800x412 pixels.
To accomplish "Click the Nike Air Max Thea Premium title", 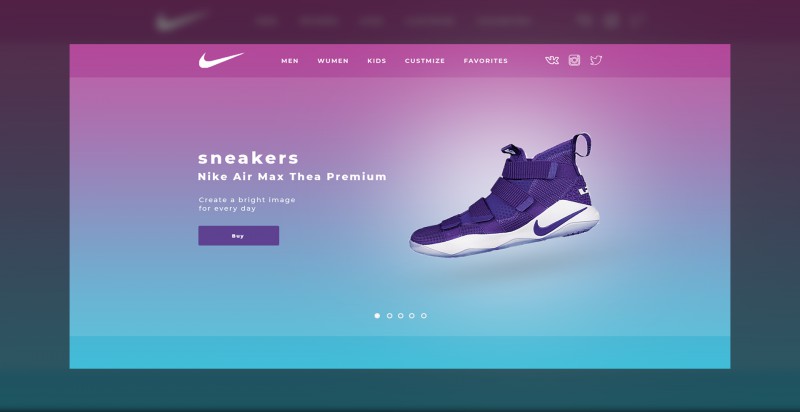I will pyautogui.click(x=292, y=177).
